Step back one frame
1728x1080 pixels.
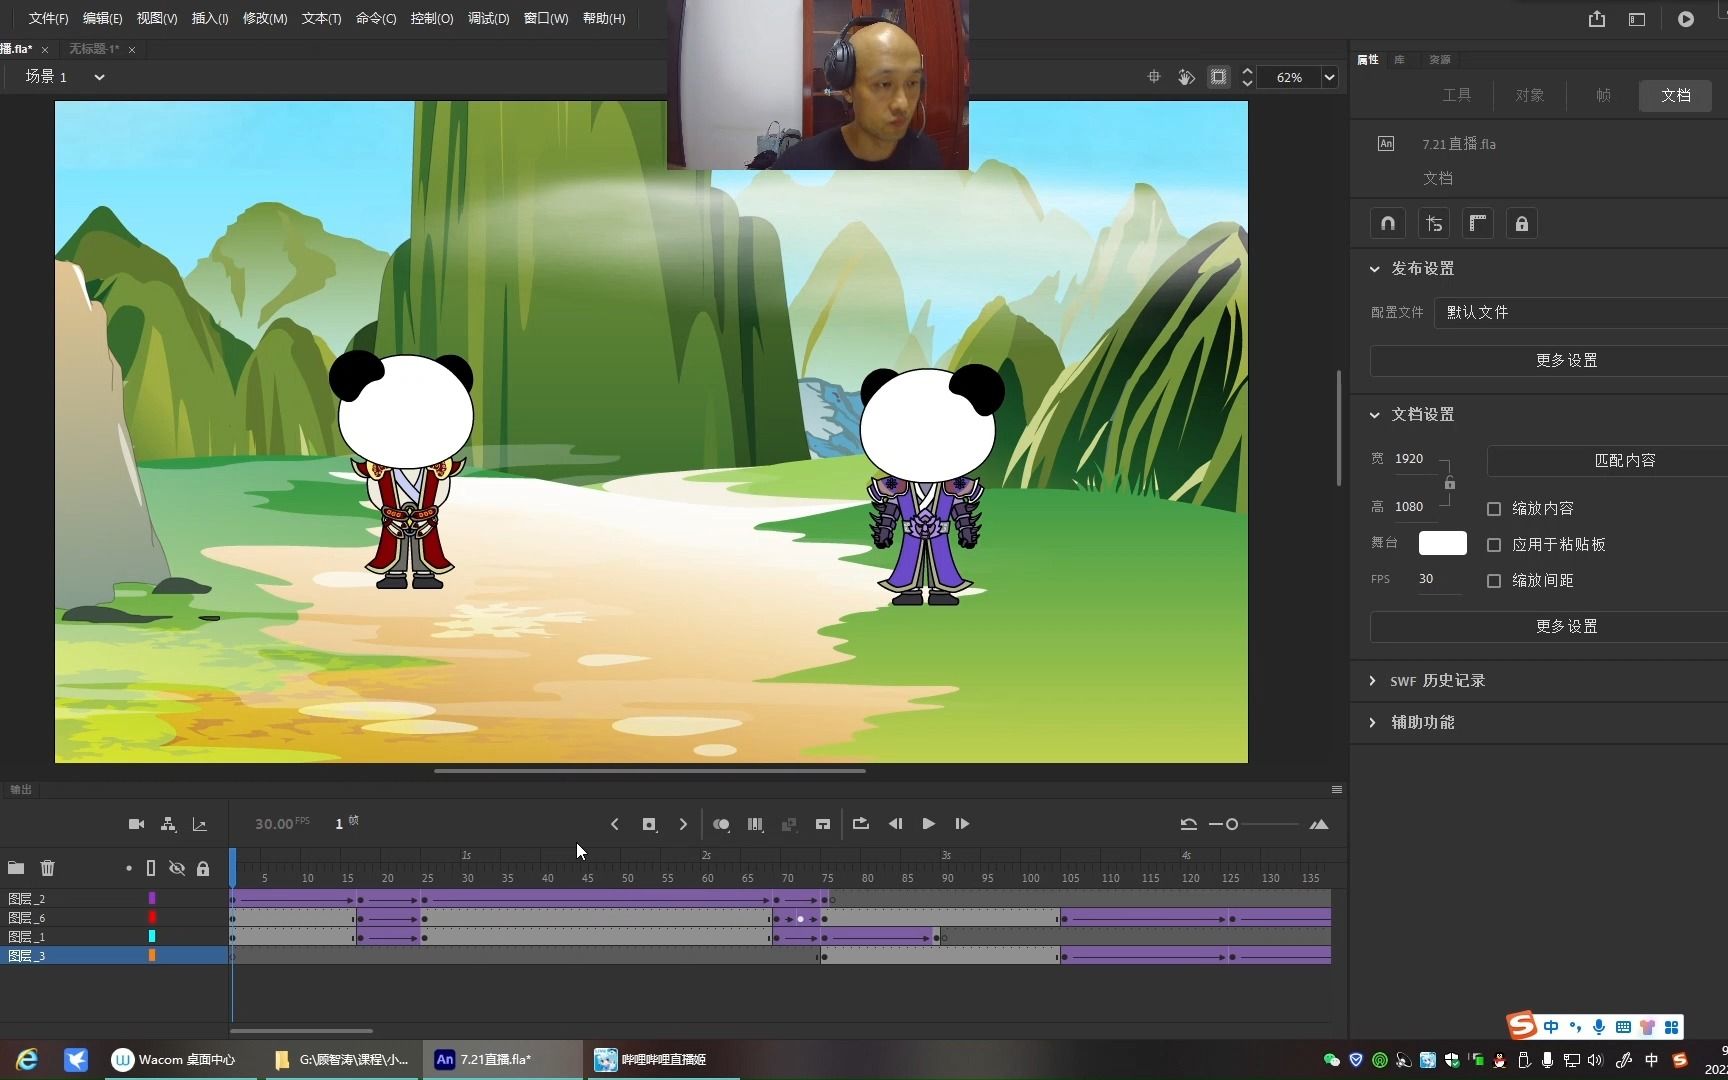click(x=895, y=824)
